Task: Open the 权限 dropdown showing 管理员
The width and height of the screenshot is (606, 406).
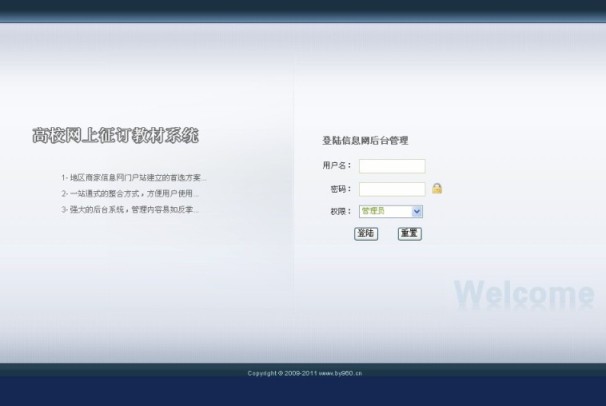Action: [385, 212]
